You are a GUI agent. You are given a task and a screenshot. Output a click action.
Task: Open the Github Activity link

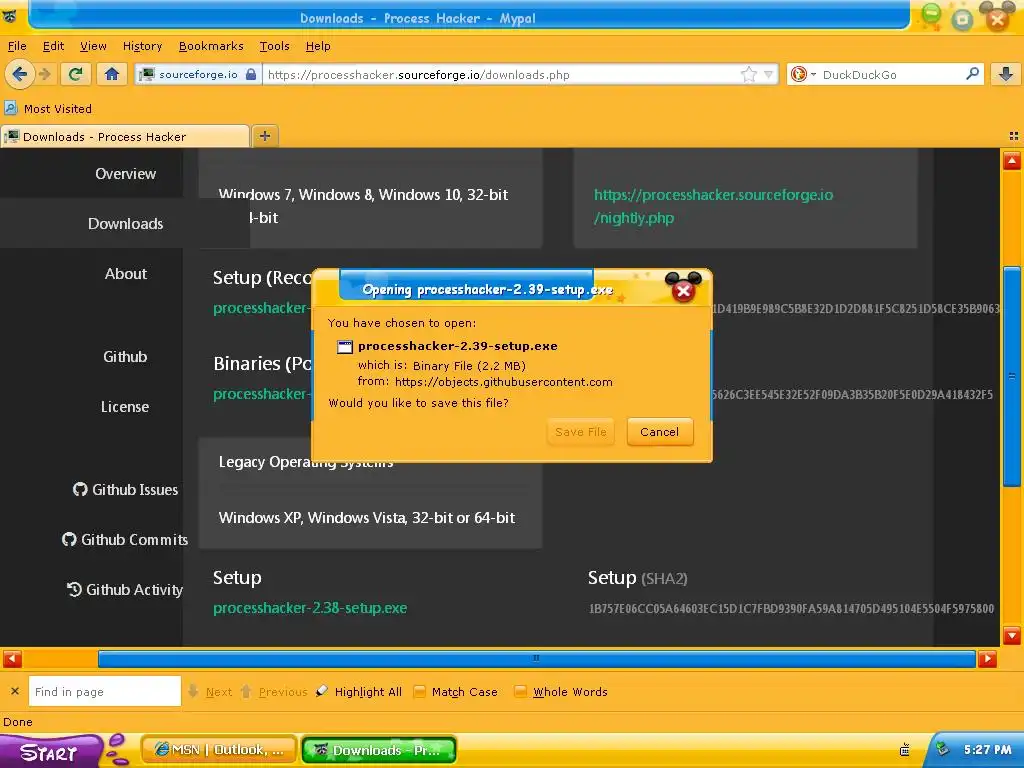[125, 590]
